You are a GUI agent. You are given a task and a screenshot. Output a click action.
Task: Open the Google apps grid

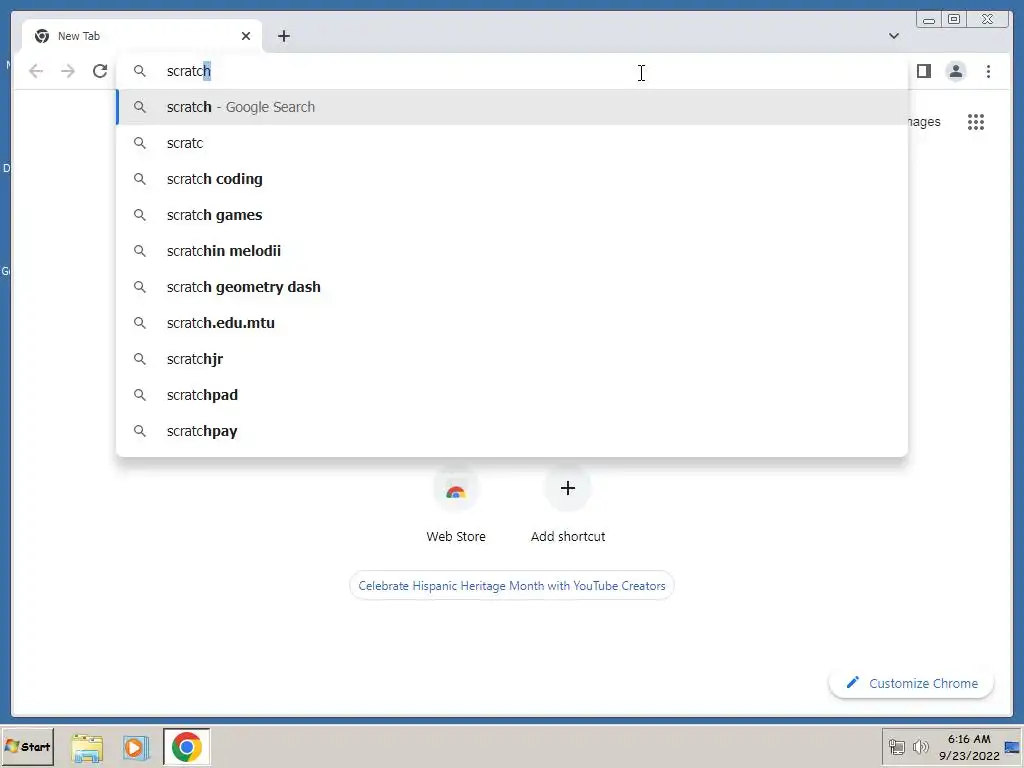click(976, 121)
